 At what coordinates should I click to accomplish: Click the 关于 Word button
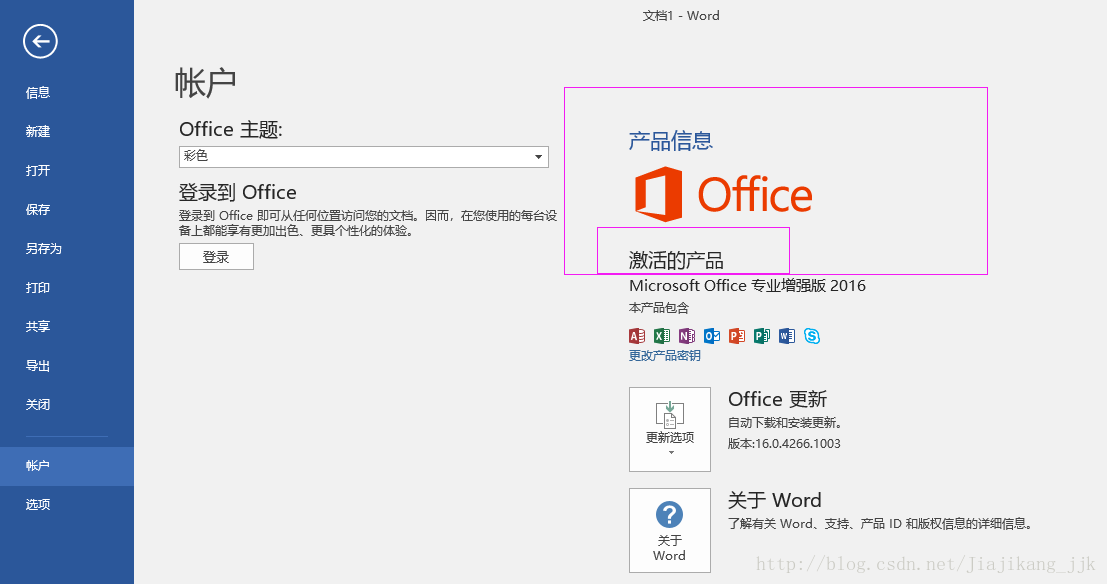(670, 530)
